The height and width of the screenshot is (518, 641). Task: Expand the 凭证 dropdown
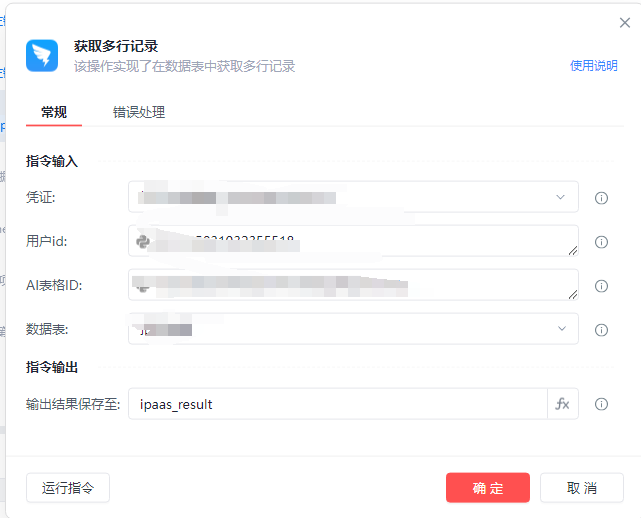(x=560, y=198)
